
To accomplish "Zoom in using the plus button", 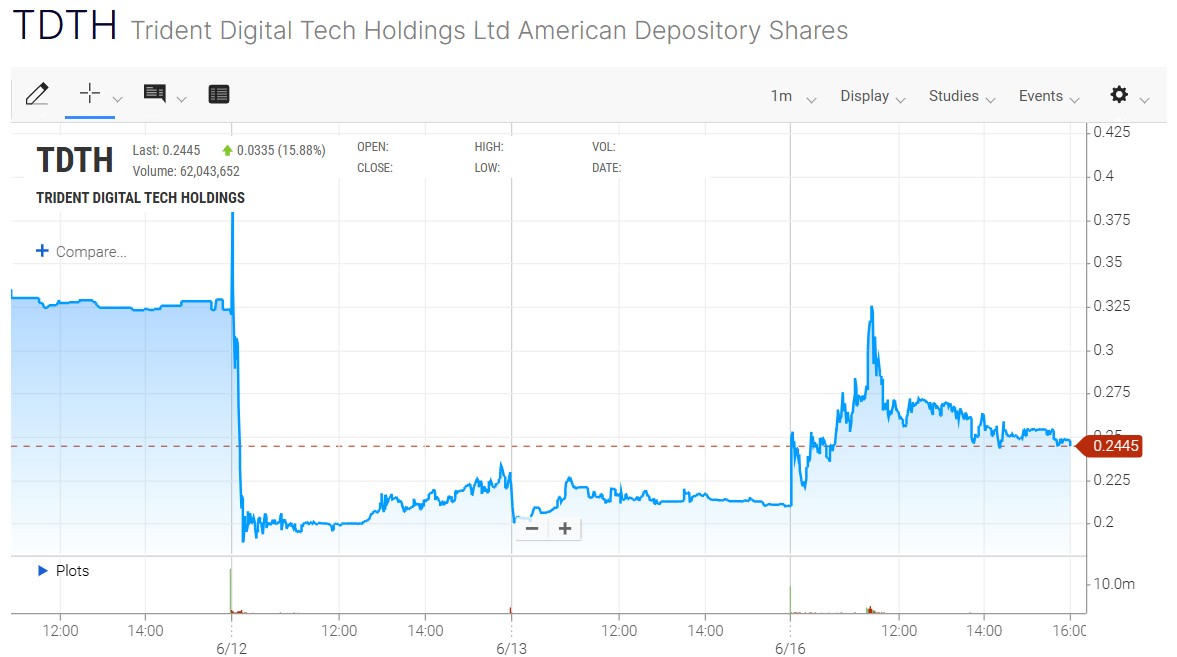I will pos(564,529).
